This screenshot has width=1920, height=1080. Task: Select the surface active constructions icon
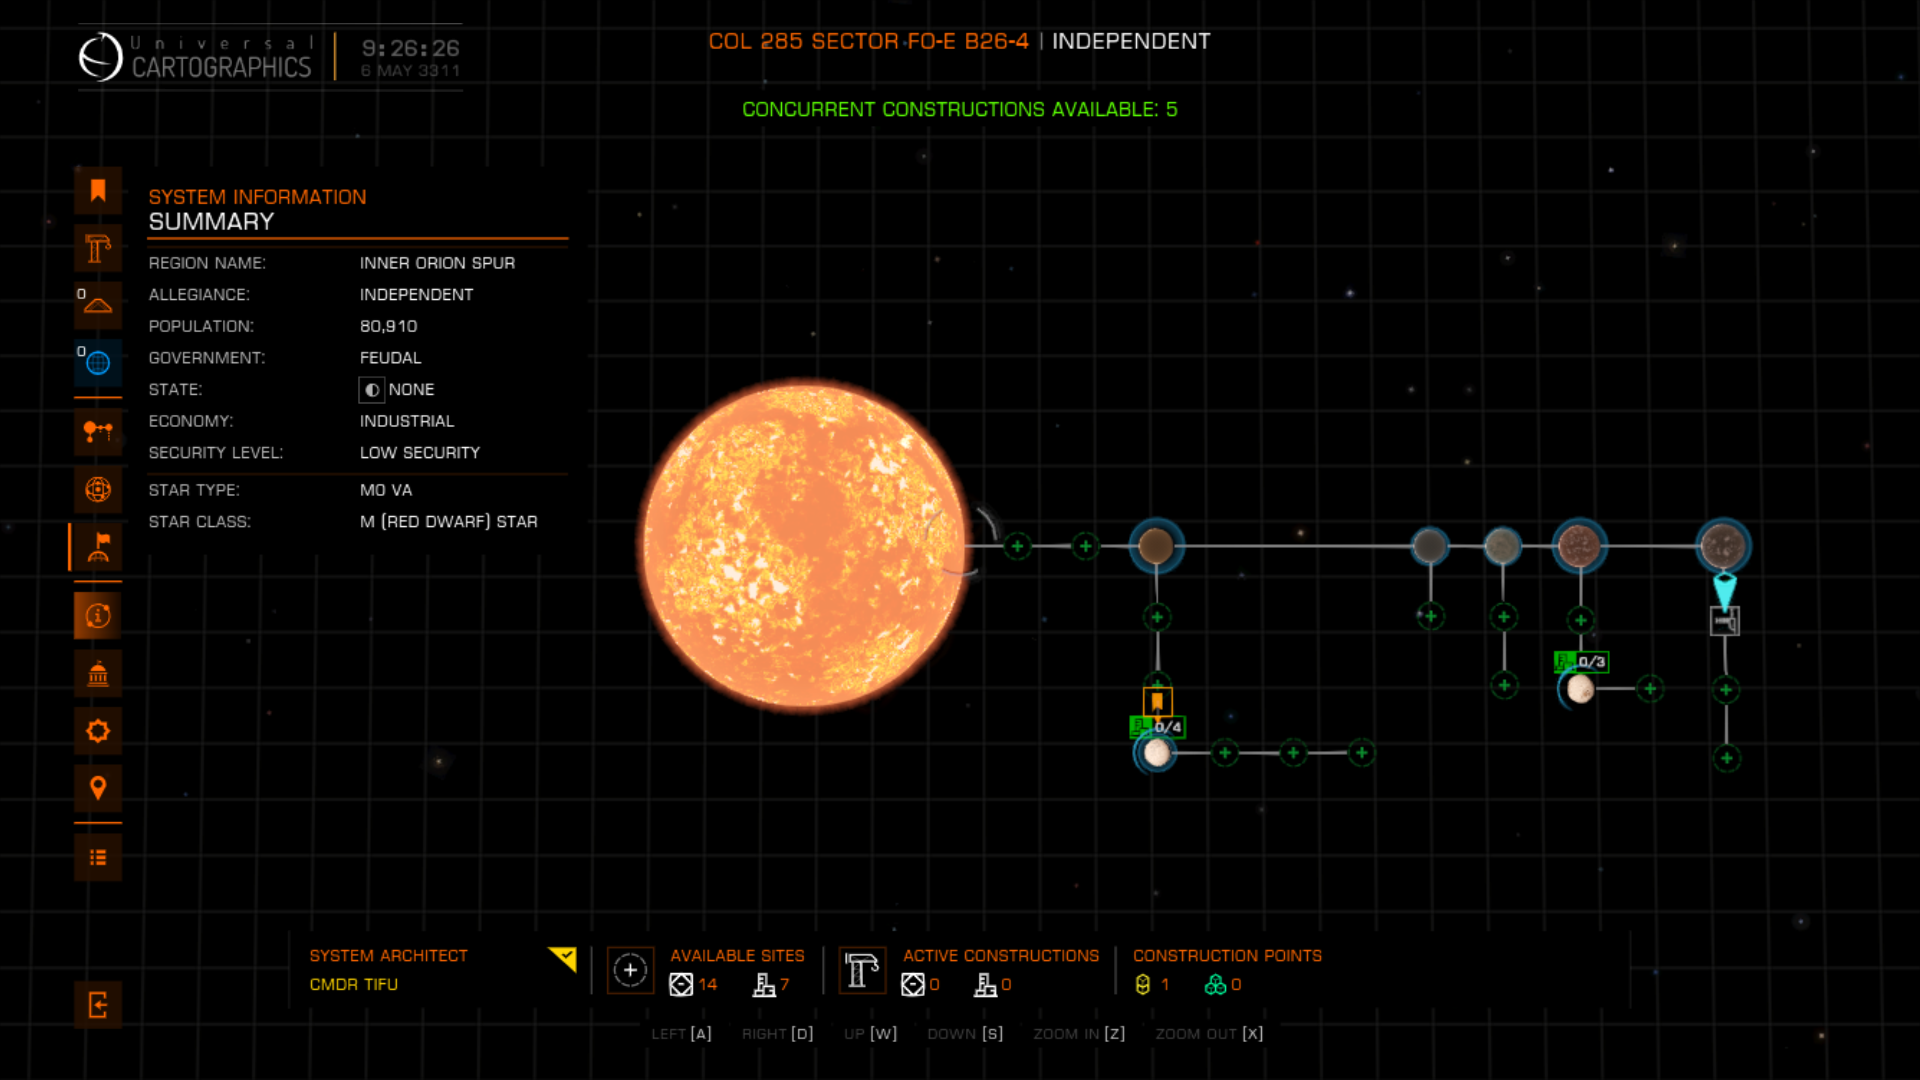pos(986,985)
